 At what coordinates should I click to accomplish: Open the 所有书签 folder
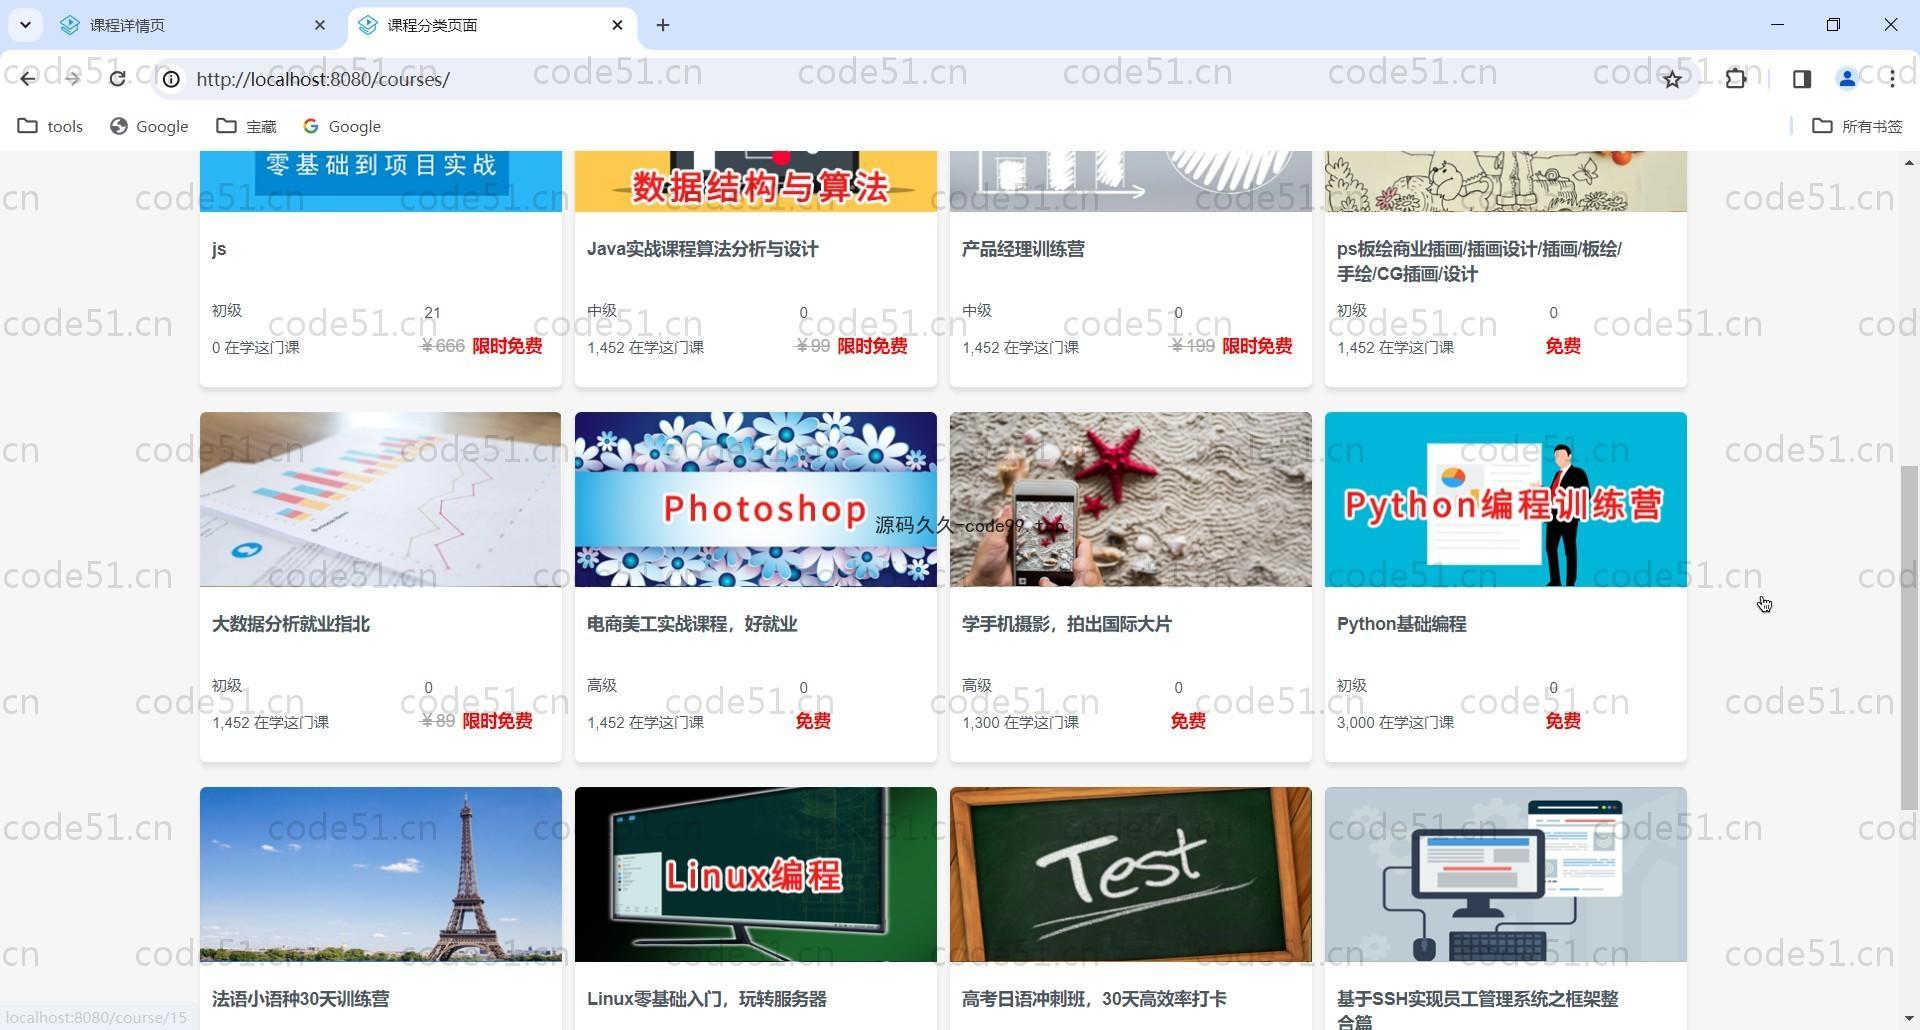[x=1858, y=126]
